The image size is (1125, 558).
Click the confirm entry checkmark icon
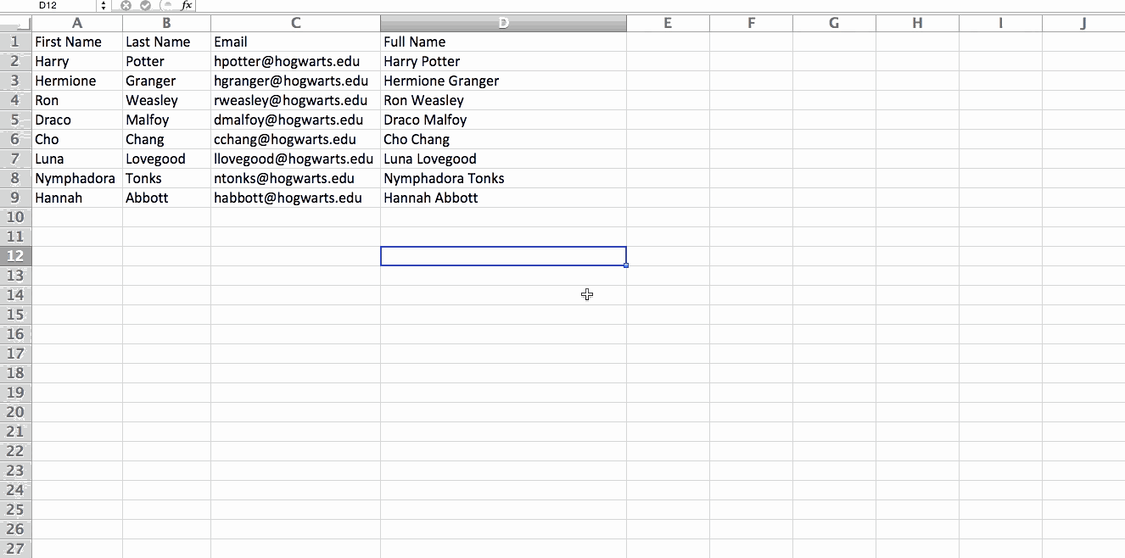coord(146,5)
